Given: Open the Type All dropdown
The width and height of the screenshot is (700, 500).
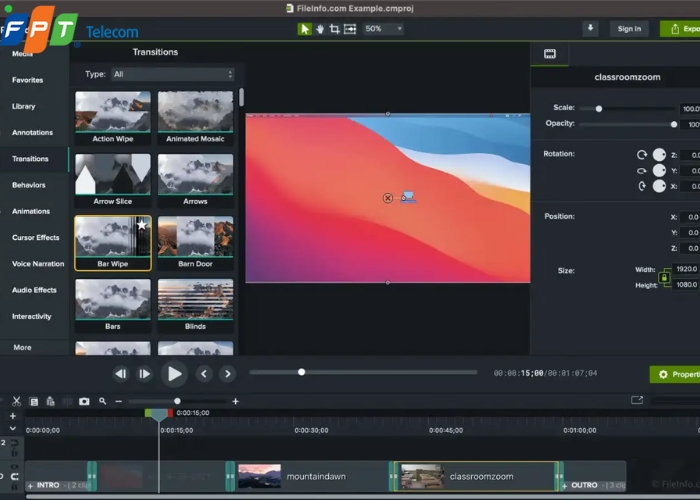Looking at the screenshot, I should point(173,75).
